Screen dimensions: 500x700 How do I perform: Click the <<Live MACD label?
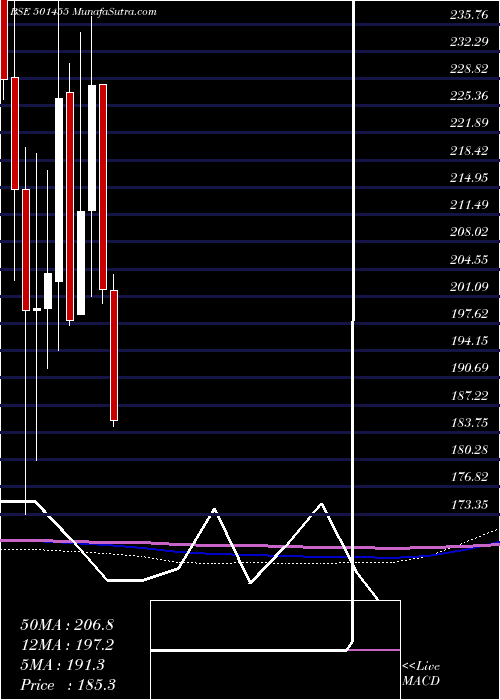[421, 674]
